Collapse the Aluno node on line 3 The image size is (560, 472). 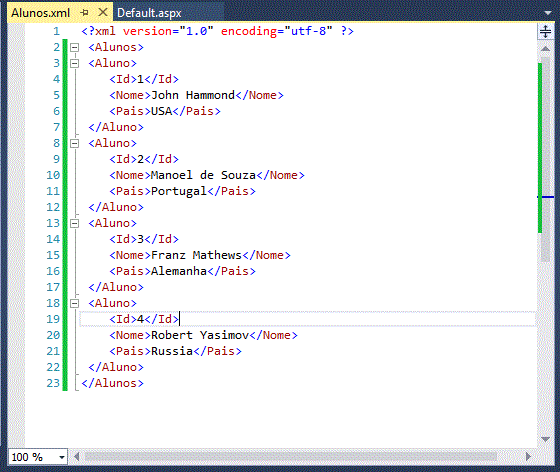(74, 63)
